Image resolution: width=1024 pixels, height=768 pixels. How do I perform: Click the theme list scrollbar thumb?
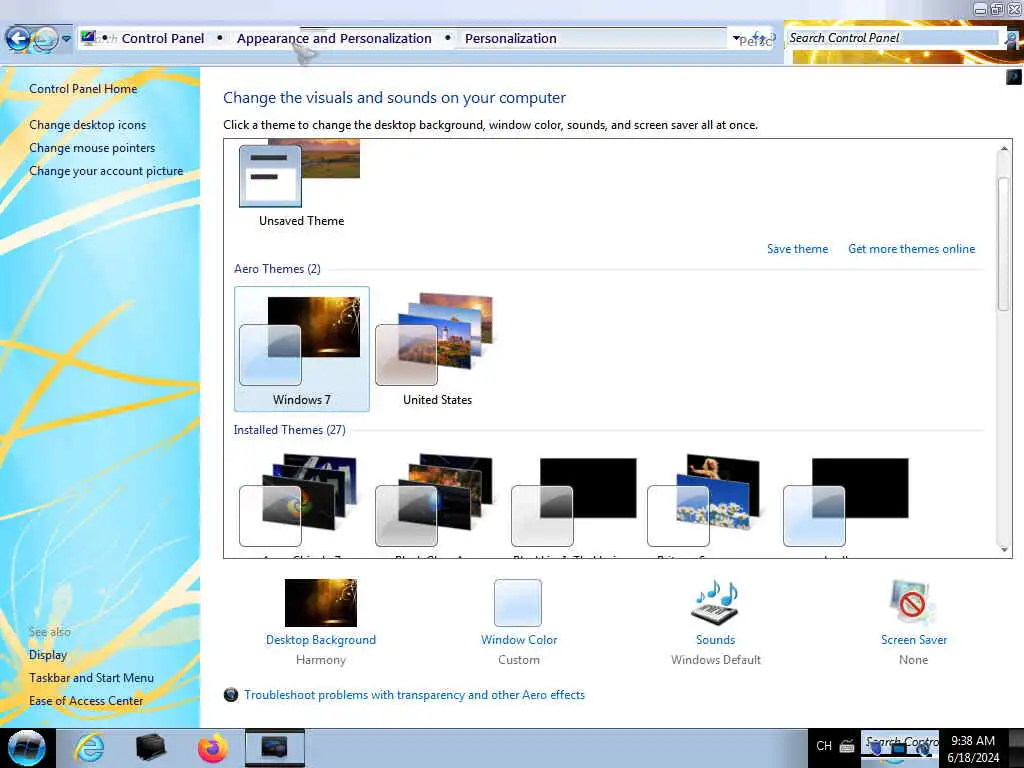1004,244
